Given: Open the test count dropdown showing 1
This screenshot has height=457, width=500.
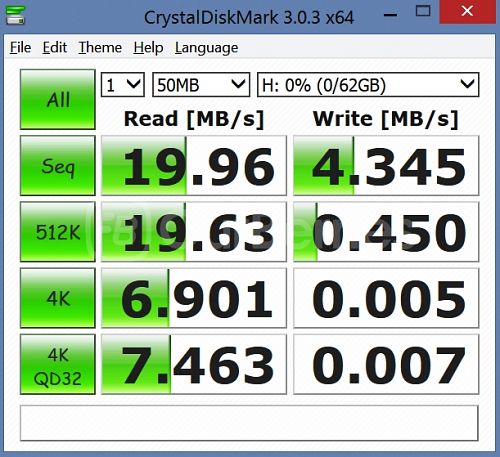Looking at the screenshot, I should tap(123, 85).
